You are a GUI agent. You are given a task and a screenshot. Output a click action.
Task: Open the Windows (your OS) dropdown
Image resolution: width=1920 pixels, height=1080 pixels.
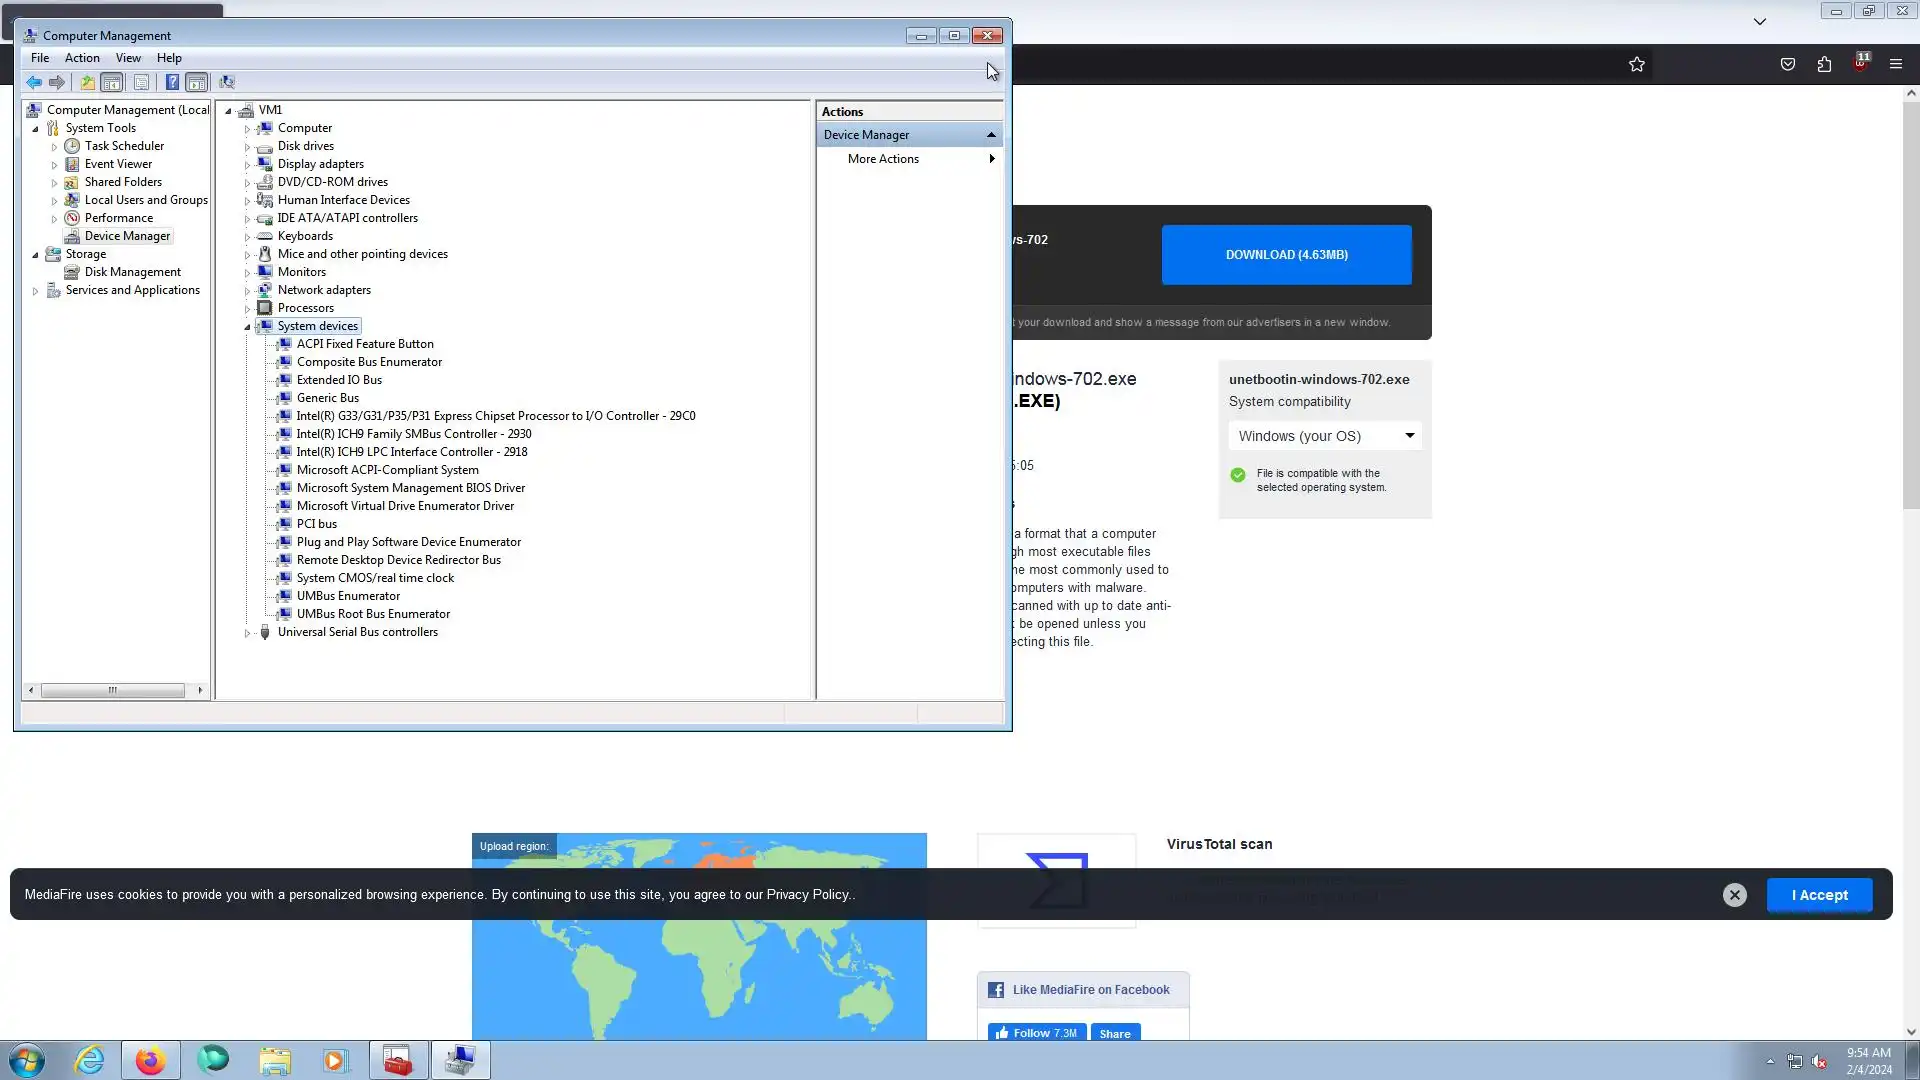click(1324, 436)
